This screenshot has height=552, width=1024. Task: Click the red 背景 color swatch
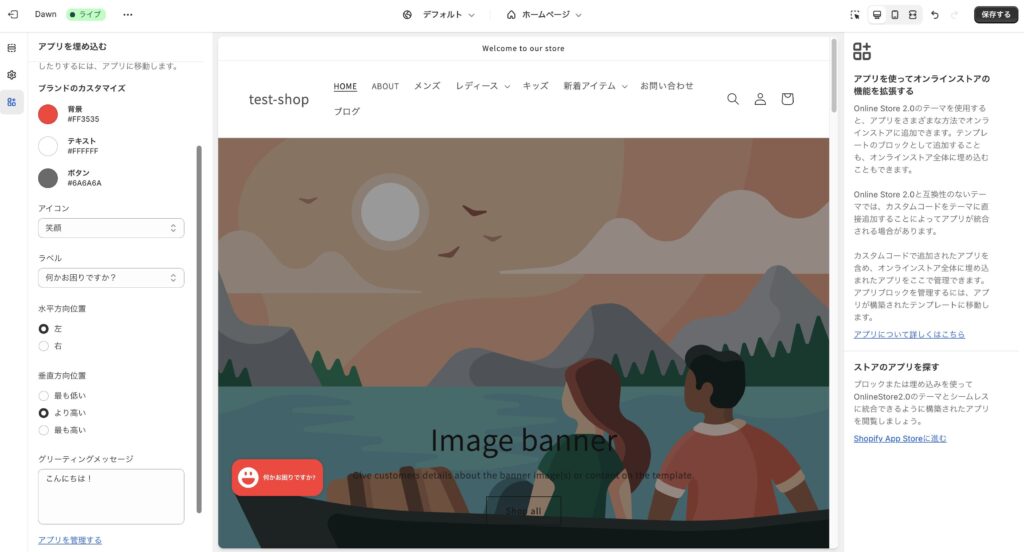pyautogui.click(x=48, y=114)
